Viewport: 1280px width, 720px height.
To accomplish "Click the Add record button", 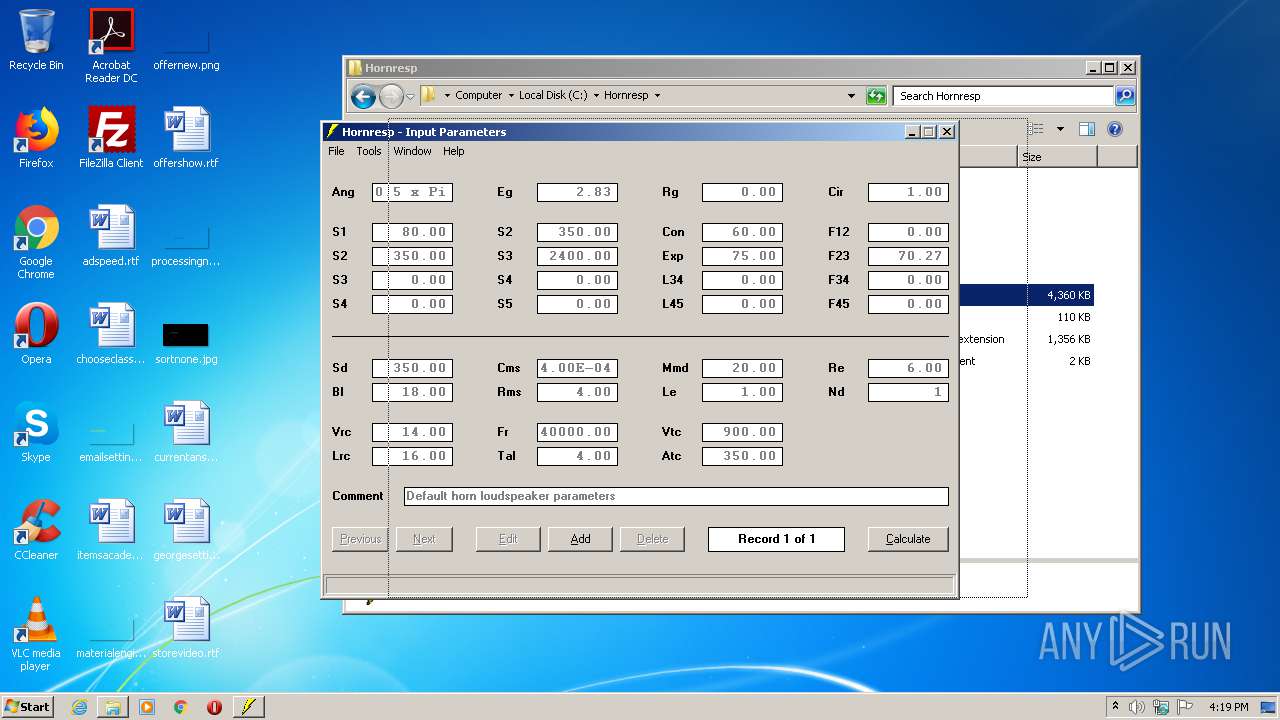I will pyautogui.click(x=580, y=539).
